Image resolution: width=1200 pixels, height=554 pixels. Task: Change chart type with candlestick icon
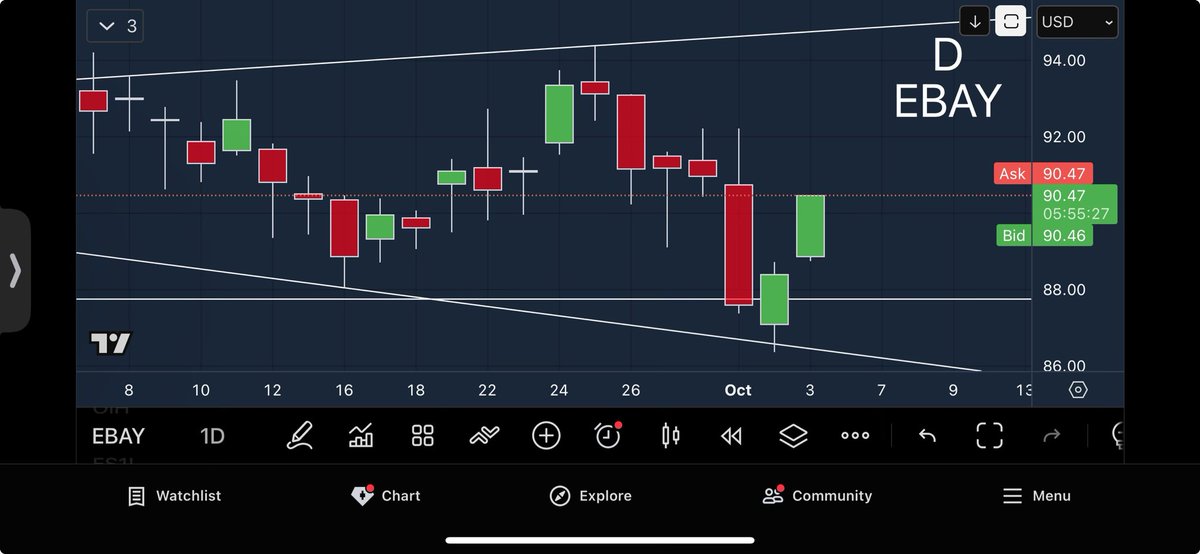[670, 435]
